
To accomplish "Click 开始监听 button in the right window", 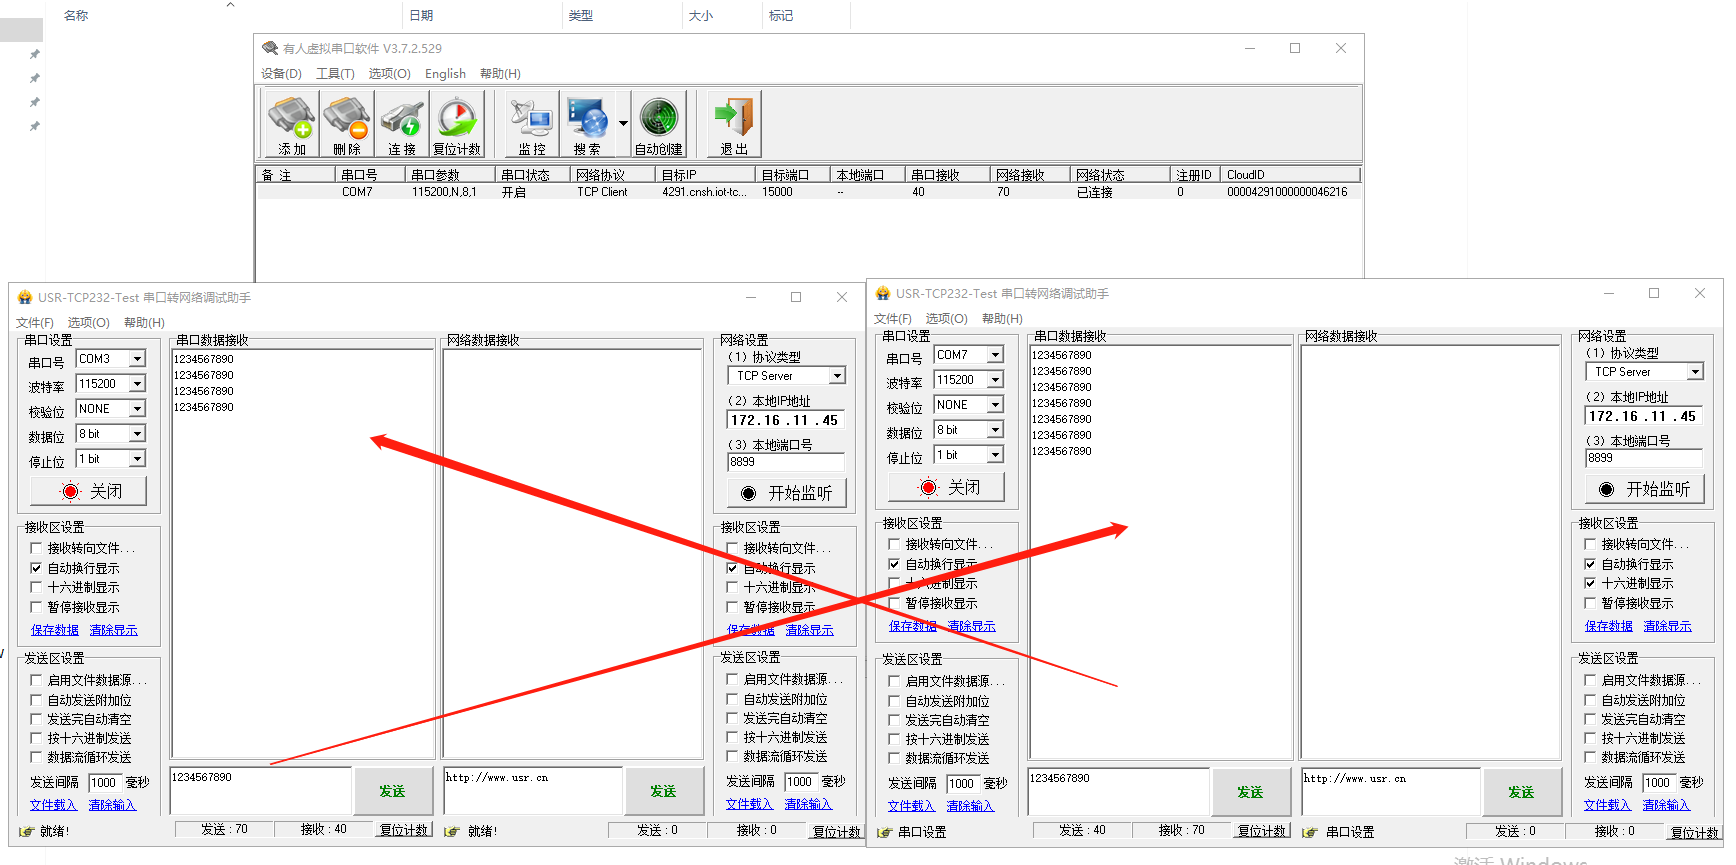I will (x=1644, y=489).
